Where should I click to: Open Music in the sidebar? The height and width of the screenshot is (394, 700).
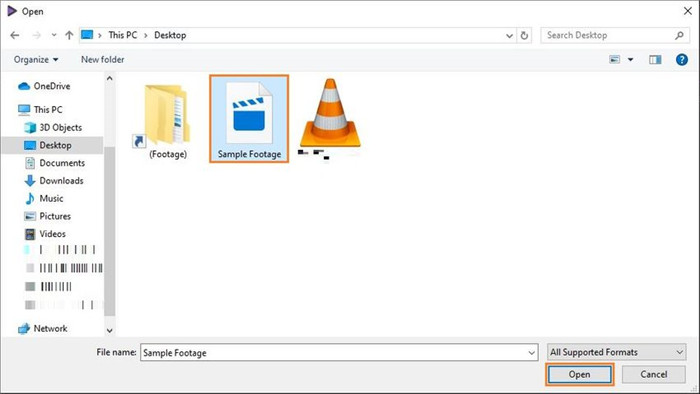[44, 199]
